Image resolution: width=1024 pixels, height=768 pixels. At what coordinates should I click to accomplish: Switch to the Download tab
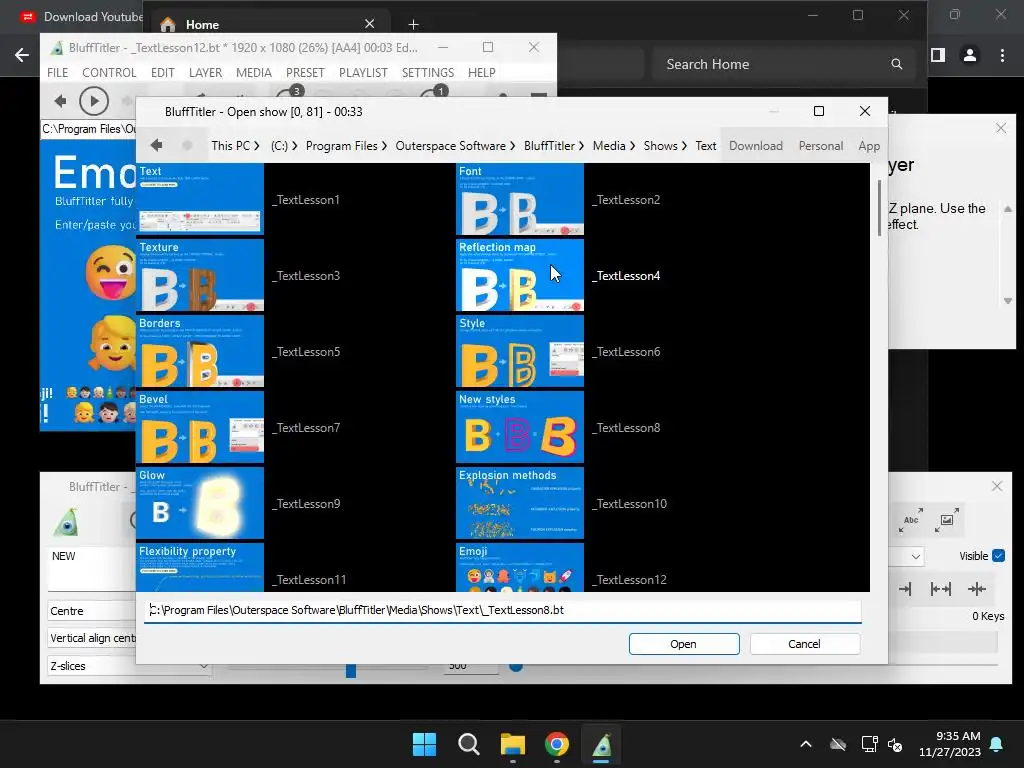(x=756, y=146)
